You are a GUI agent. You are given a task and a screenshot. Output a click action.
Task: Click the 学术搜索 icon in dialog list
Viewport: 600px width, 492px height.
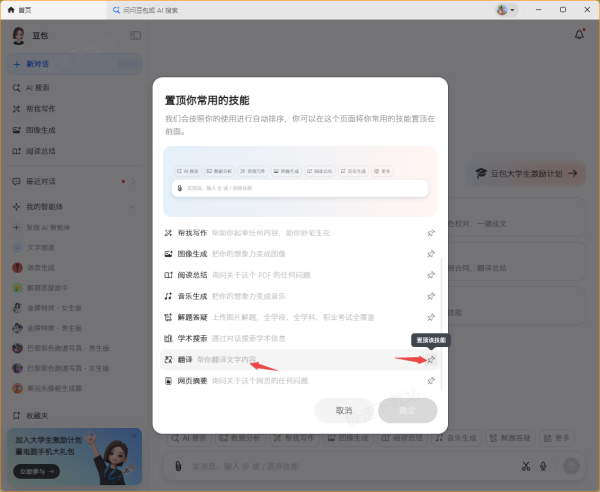168,338
